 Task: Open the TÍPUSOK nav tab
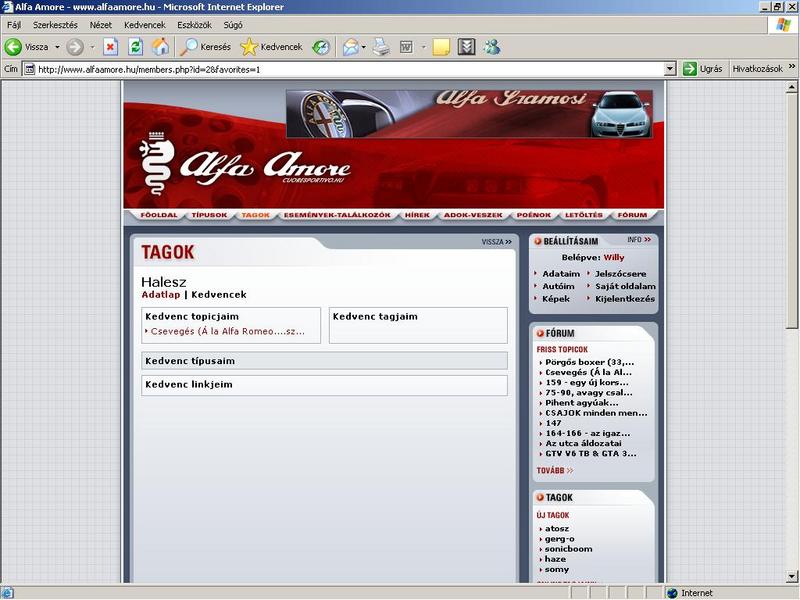209,215
